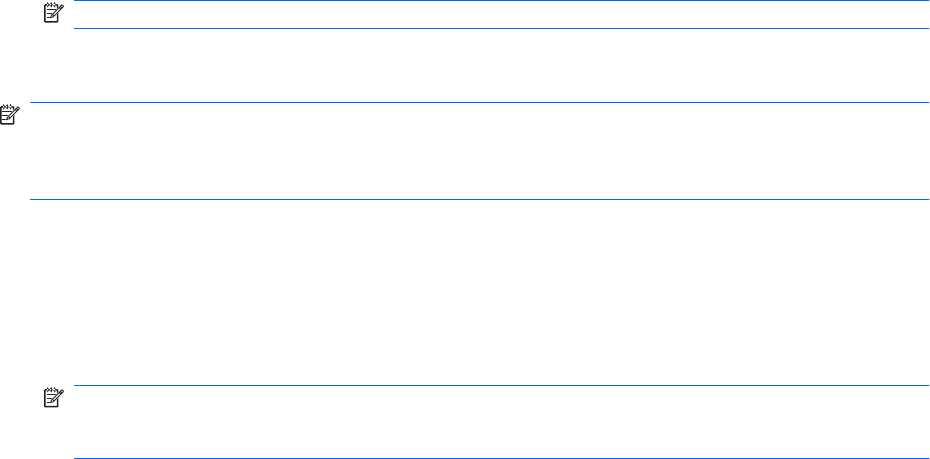
Task: Click the second blue line below top note
Action: coord(500,28)
